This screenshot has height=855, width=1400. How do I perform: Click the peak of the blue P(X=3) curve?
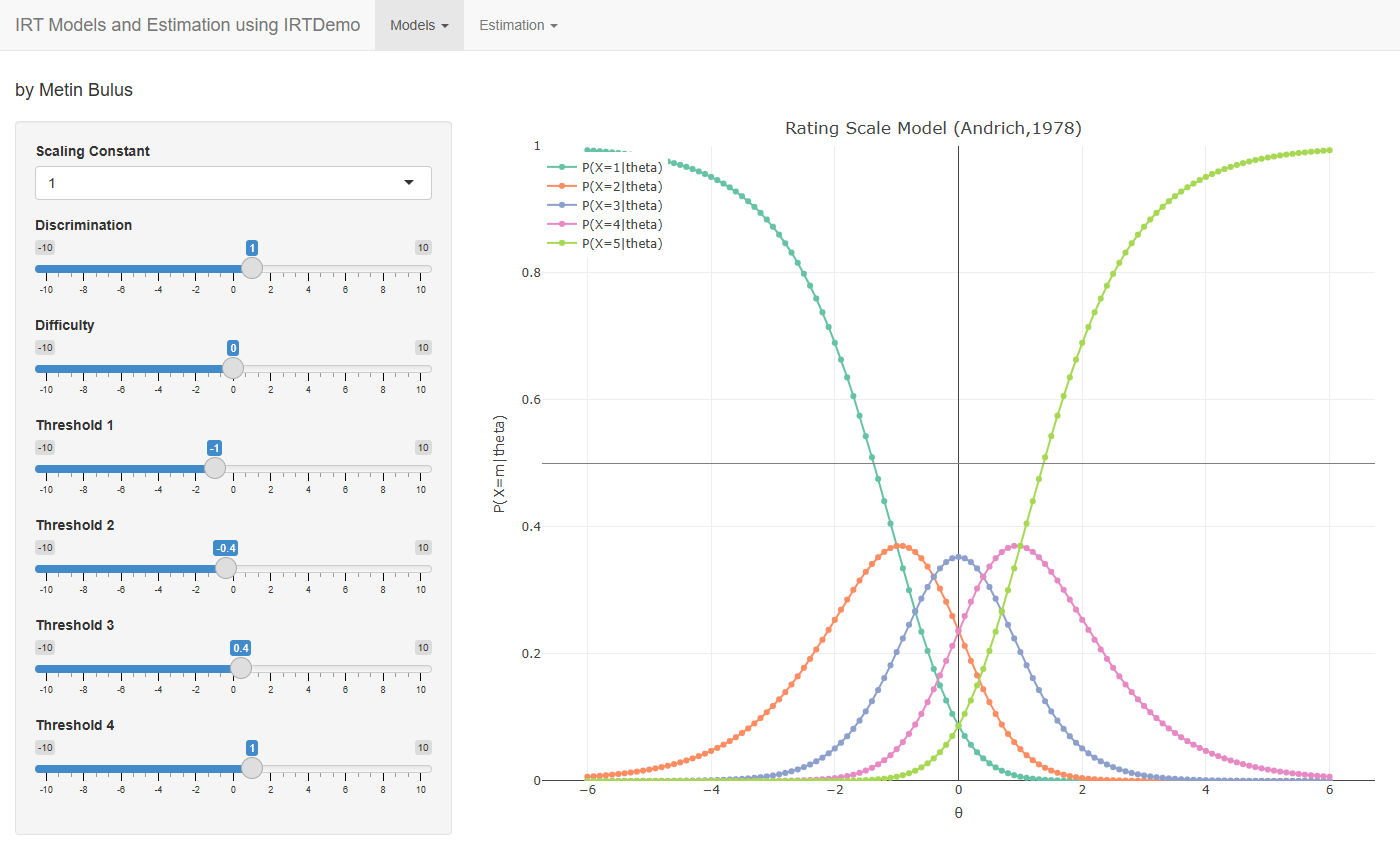tap(958, 556)
